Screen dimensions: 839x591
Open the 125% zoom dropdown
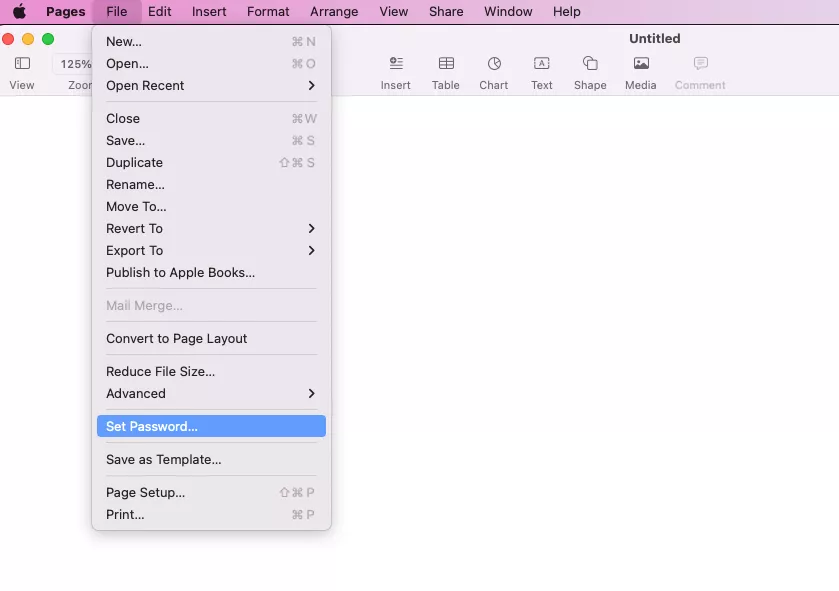73,64
